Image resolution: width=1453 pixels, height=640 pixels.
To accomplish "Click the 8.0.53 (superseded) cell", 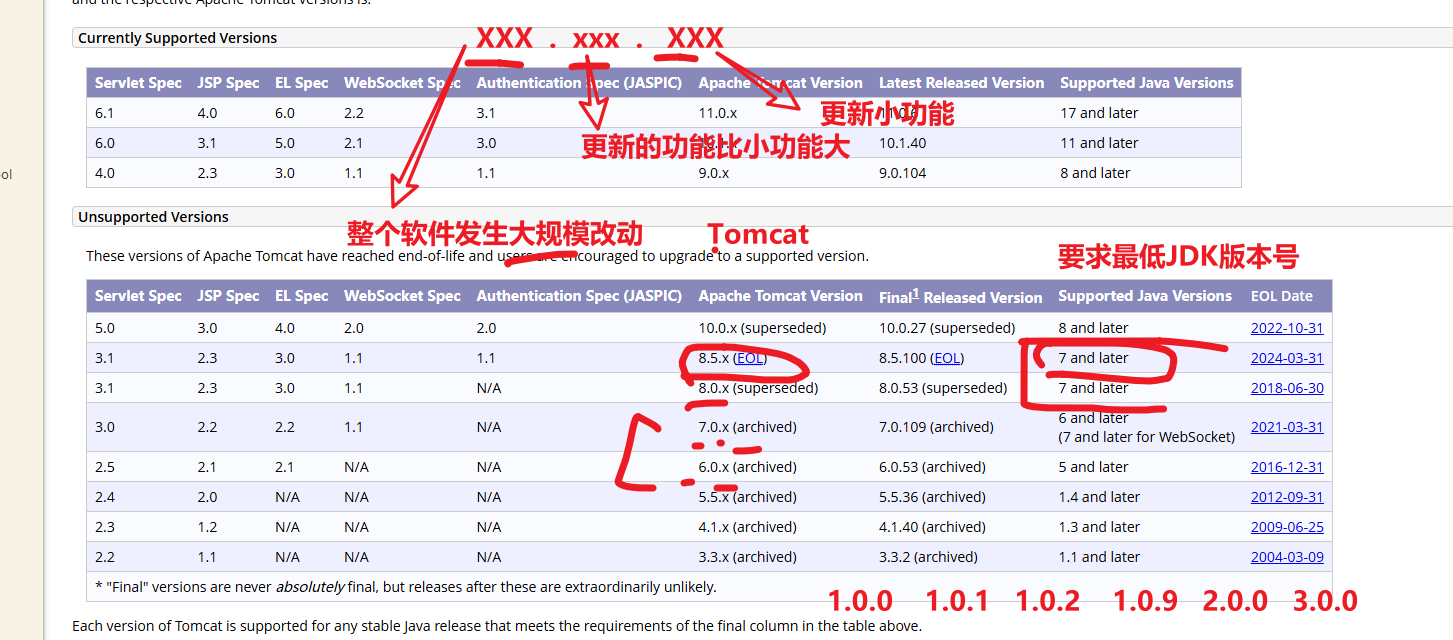I will (x=943, y=388).
